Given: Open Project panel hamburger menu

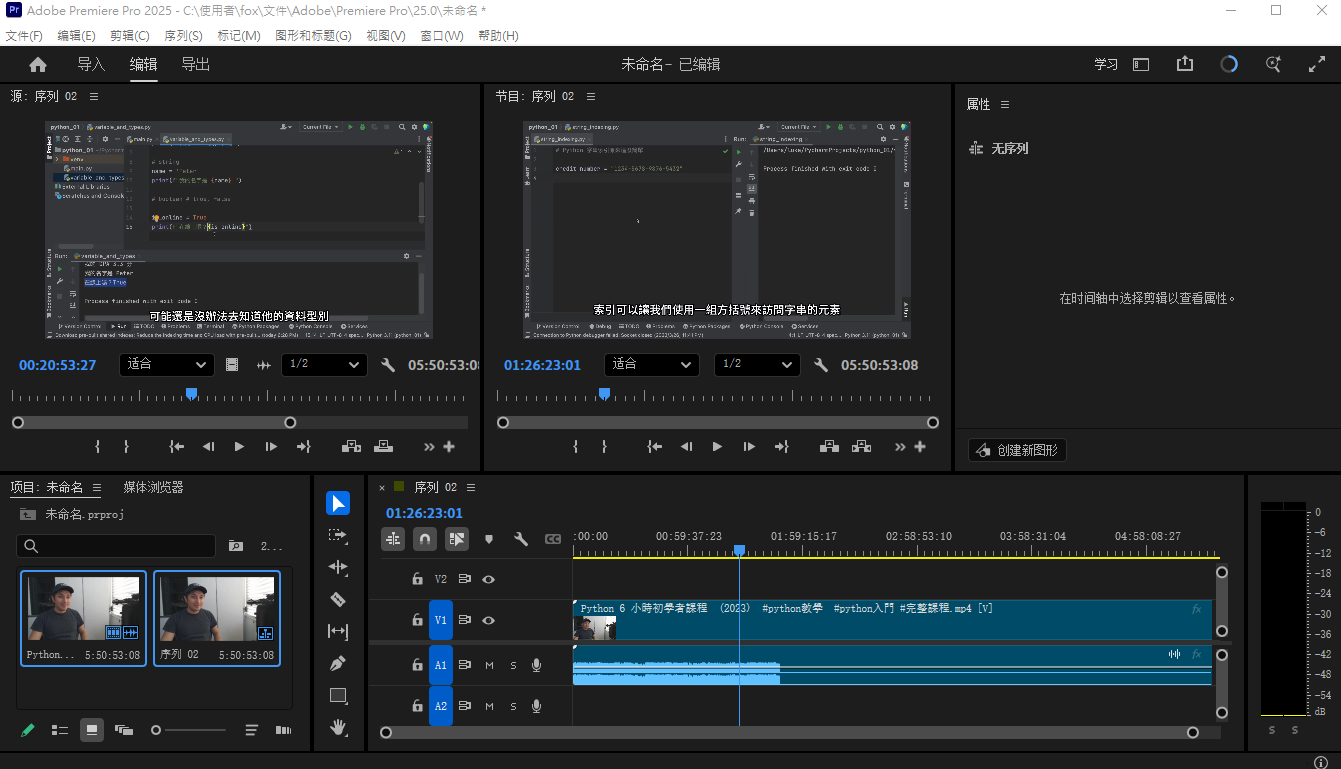Looking at the screenshot, I should [x=96, y=488].
